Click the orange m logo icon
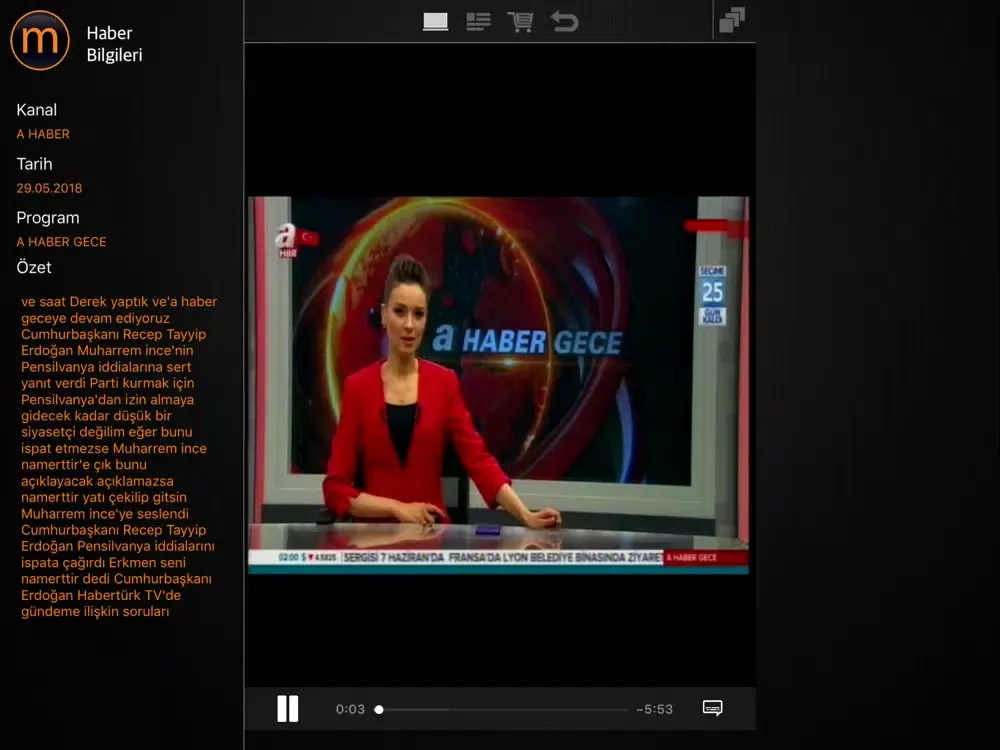The height and width of the screenshot is (750, 1000). coord(40,40)
